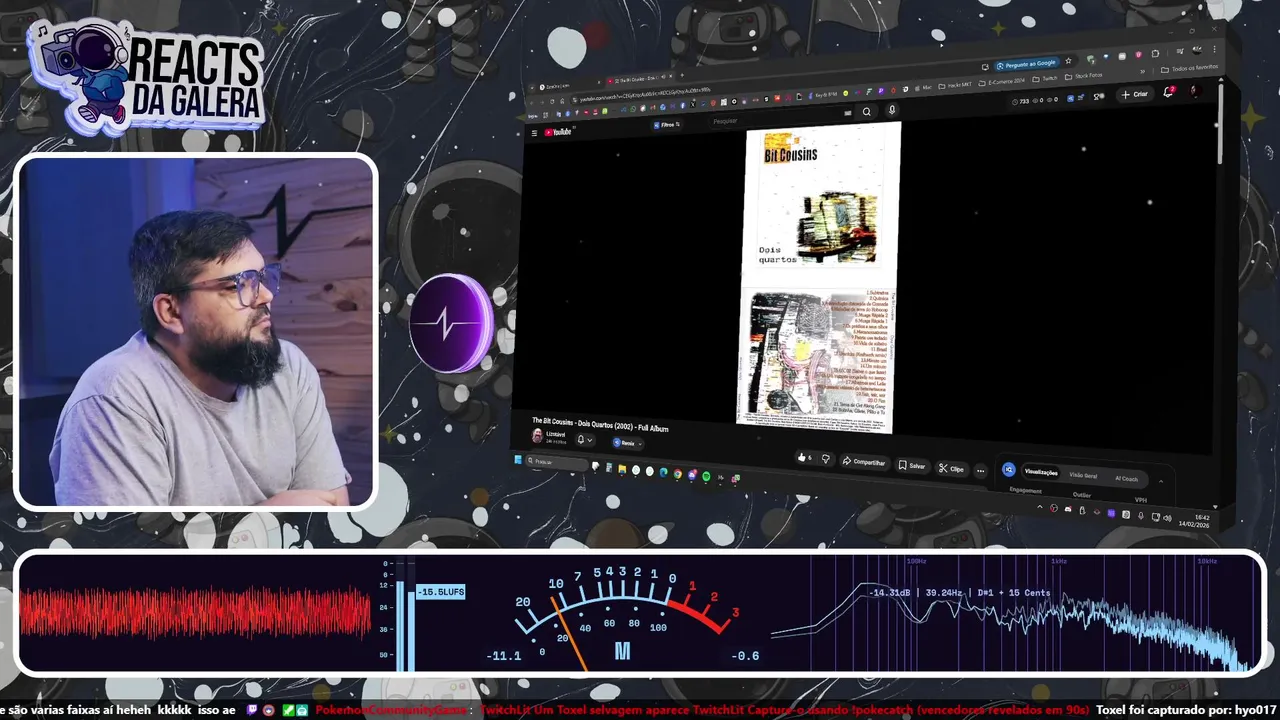Switch to AI Coach tab

tap(1126, 478)
